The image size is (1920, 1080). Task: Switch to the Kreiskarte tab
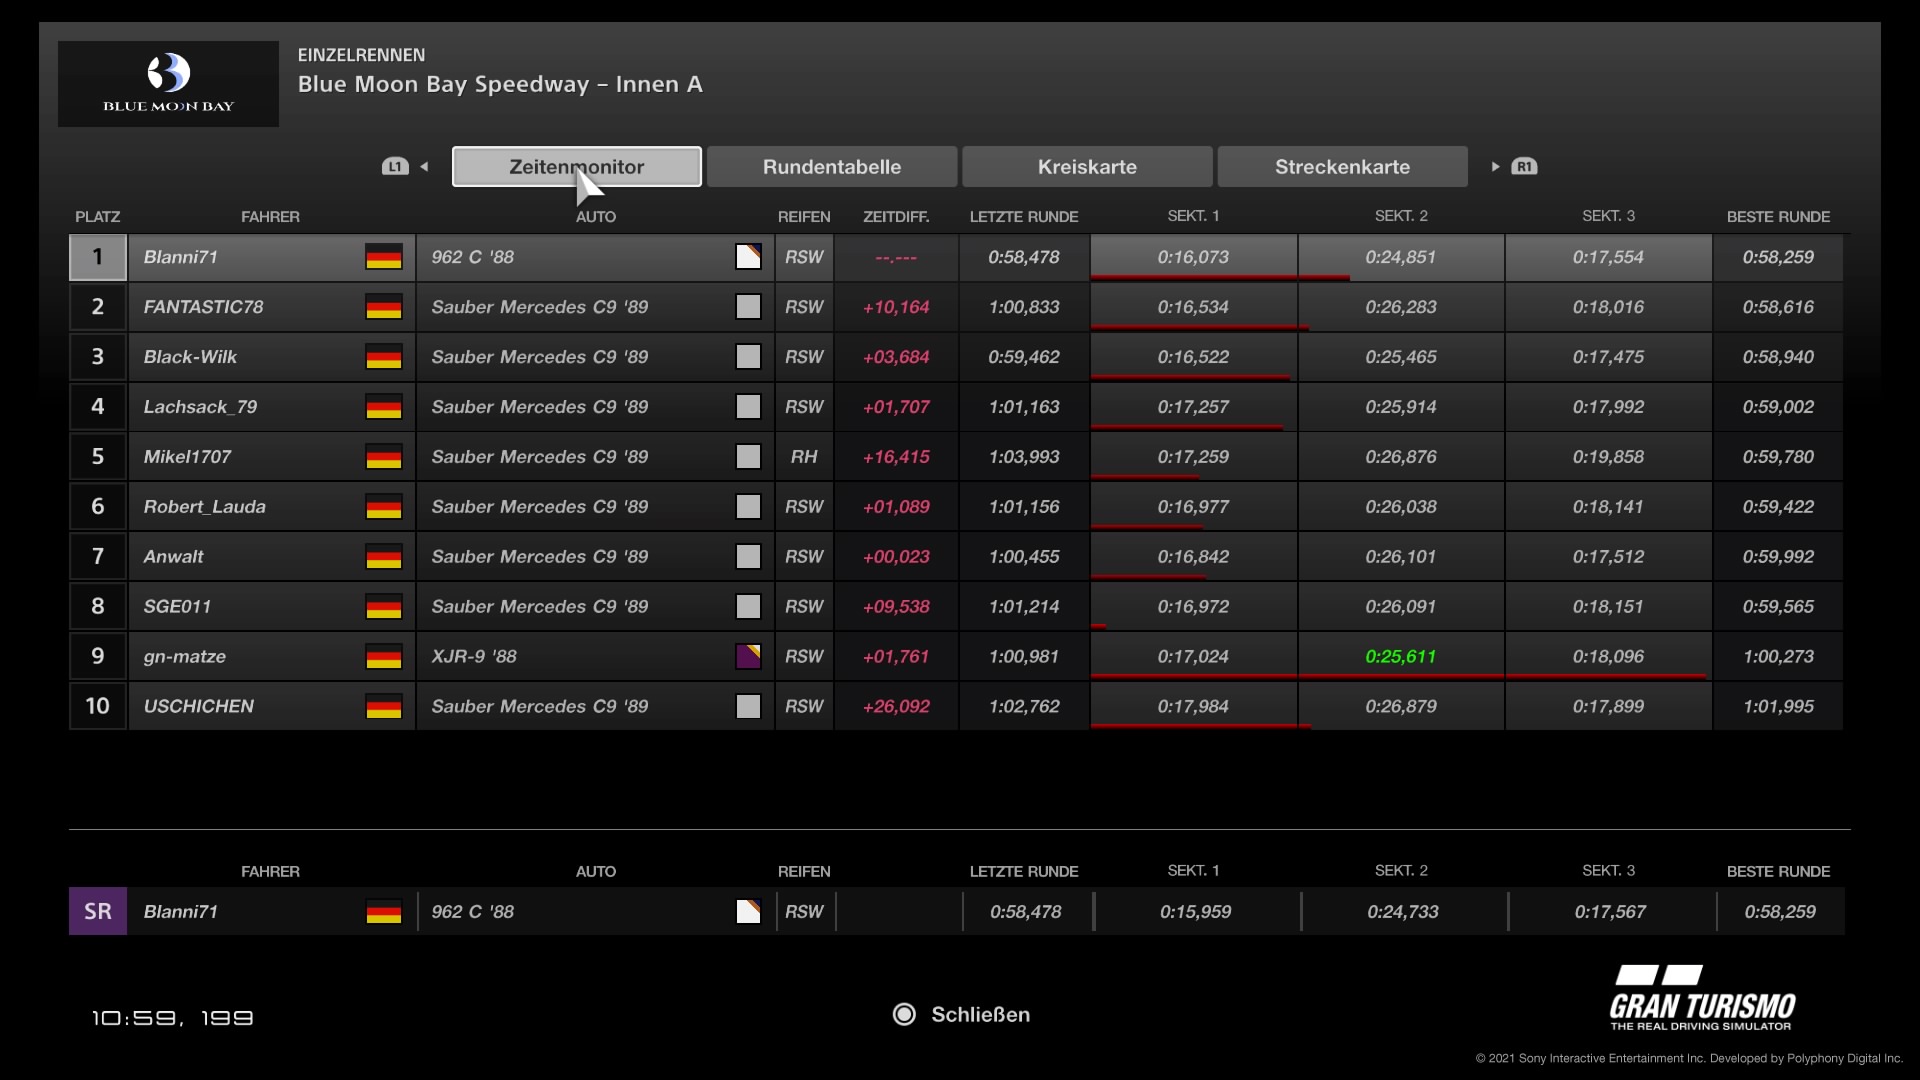click(x=1087, y=167)
